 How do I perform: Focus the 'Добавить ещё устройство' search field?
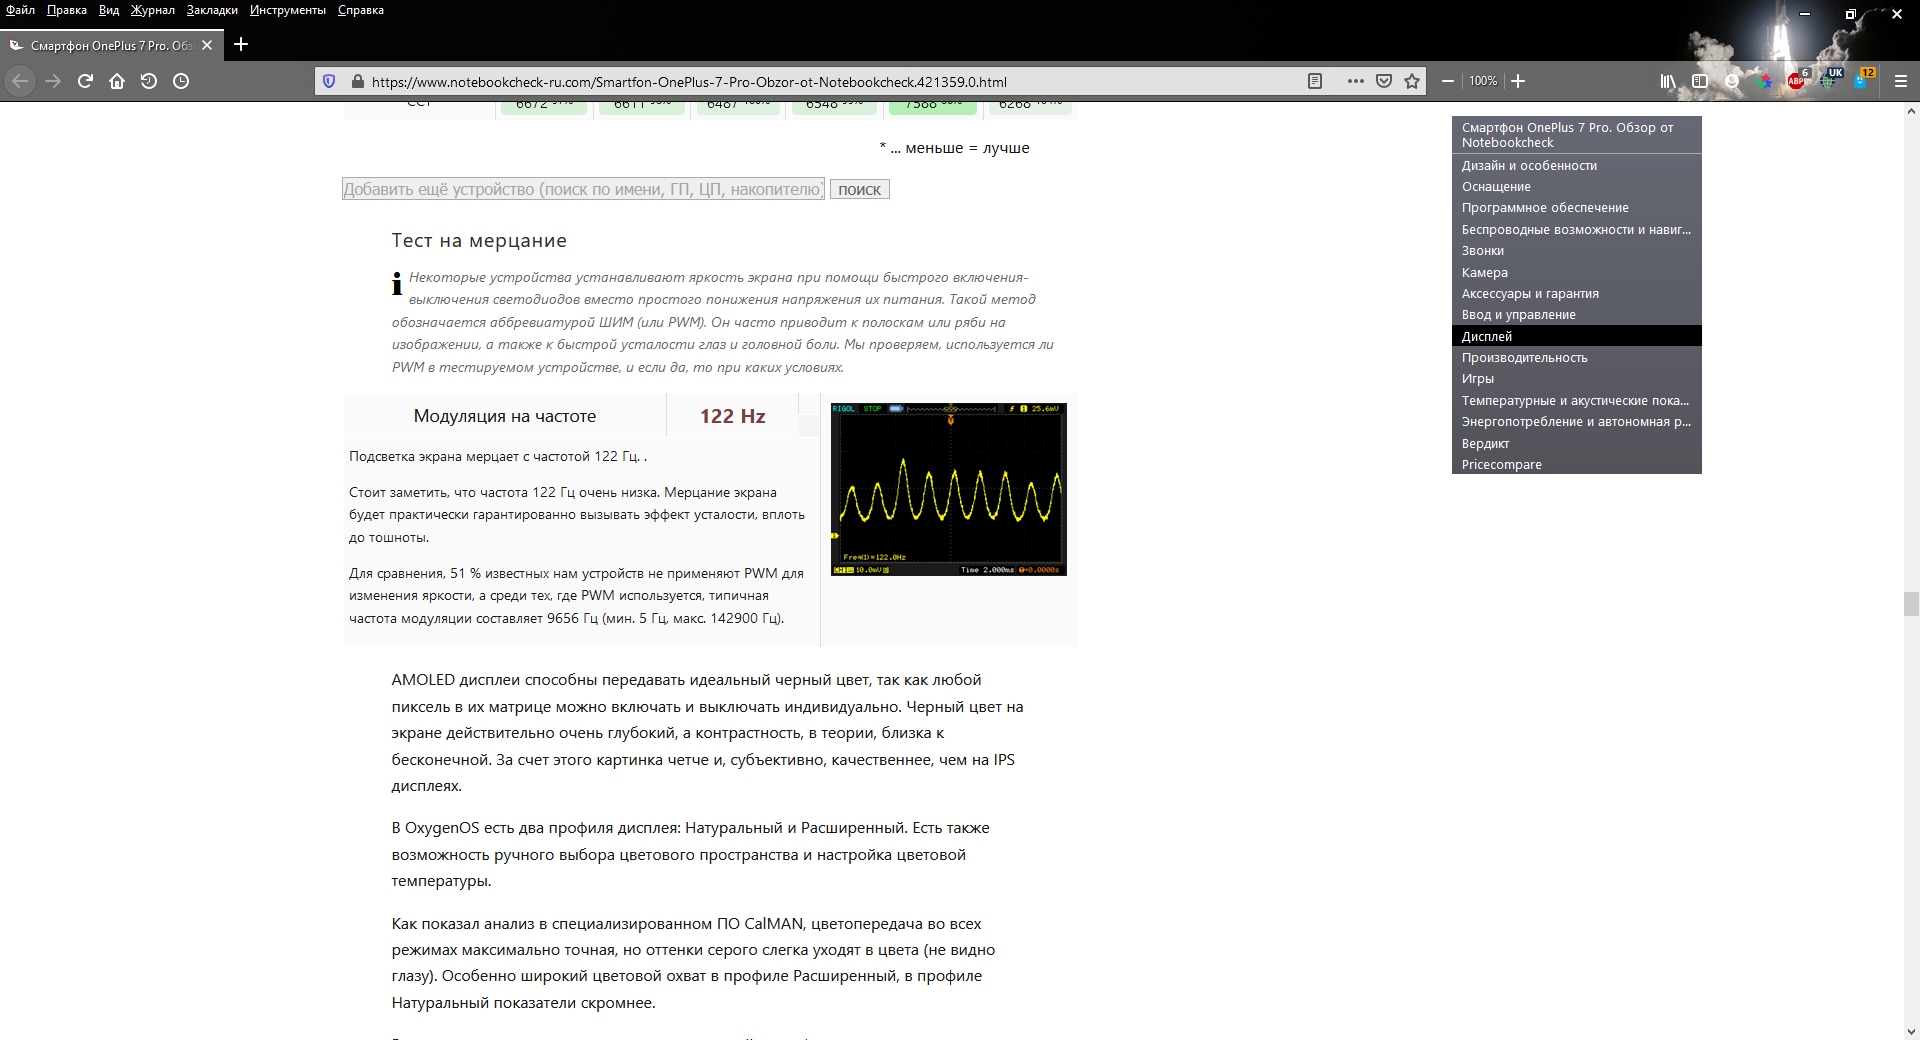pos(583,189)
